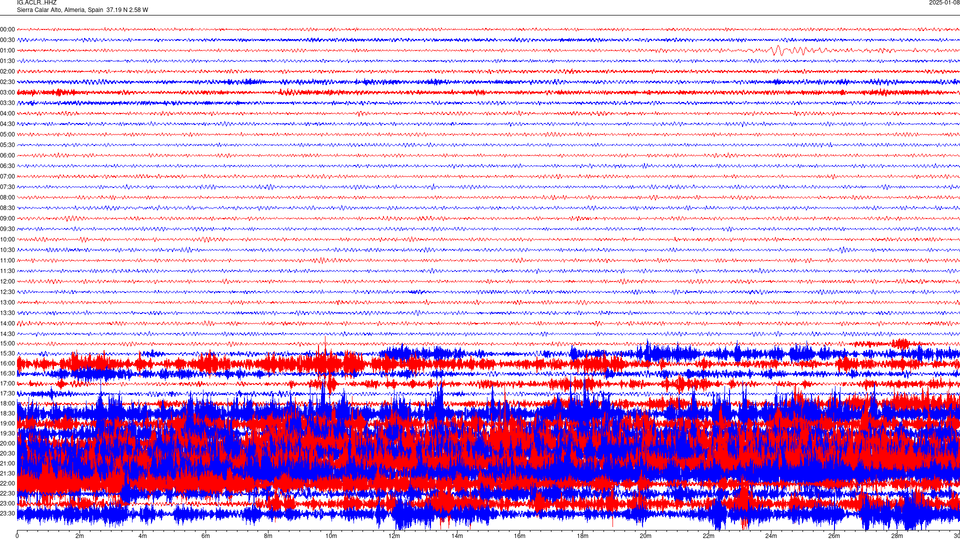Select the 20:00 trace label

[x=7, y=443]
